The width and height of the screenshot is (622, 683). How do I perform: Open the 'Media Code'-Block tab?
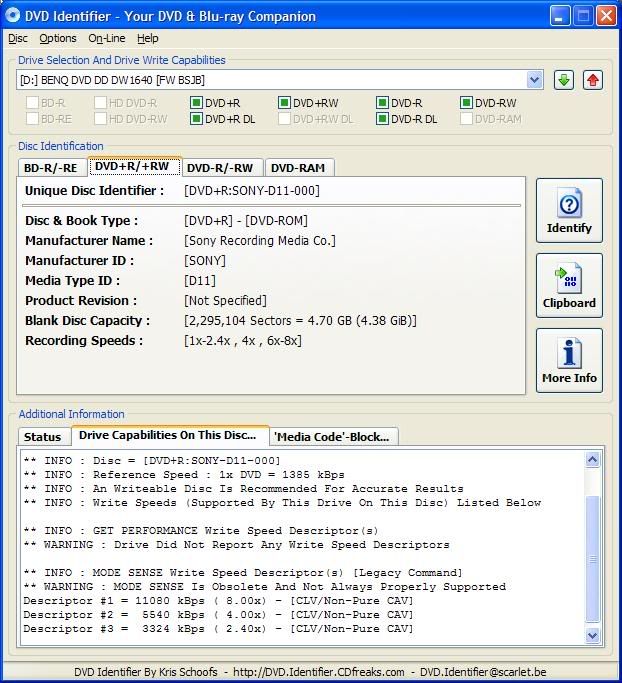pyautogui.click(x=335, y=437)
